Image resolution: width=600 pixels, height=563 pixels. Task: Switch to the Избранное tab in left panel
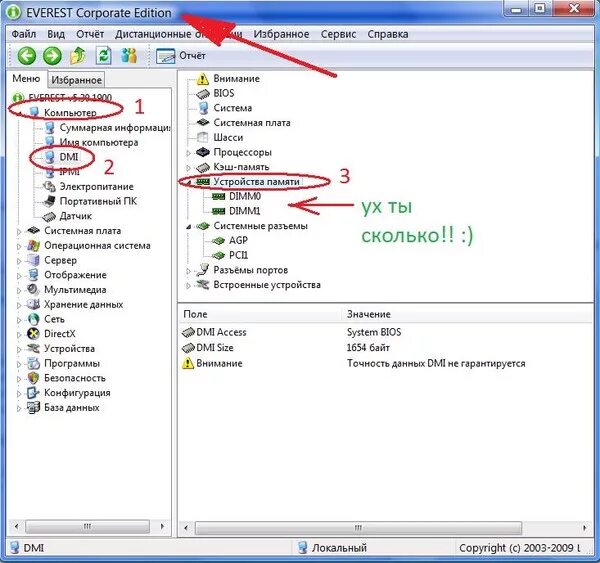pos(77,80)
